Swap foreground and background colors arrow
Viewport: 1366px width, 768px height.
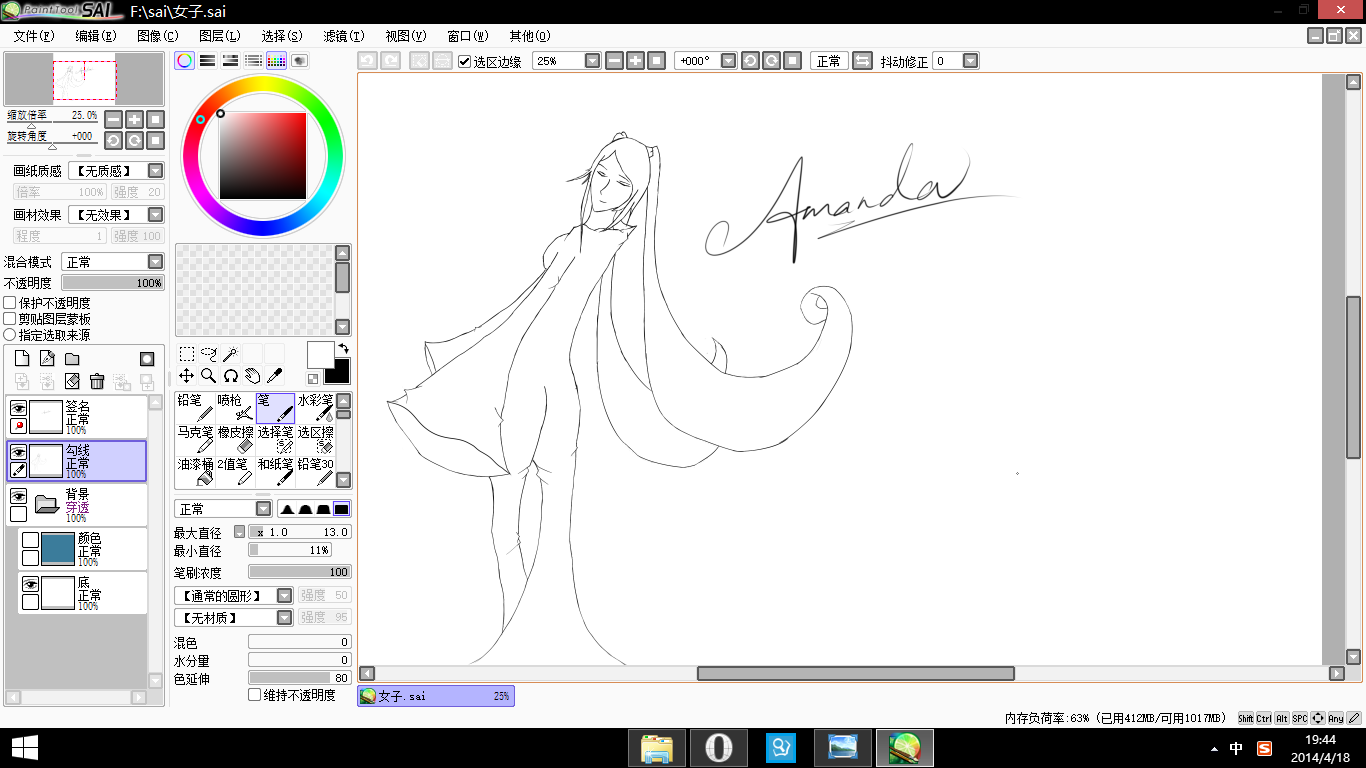coord(343,348)
